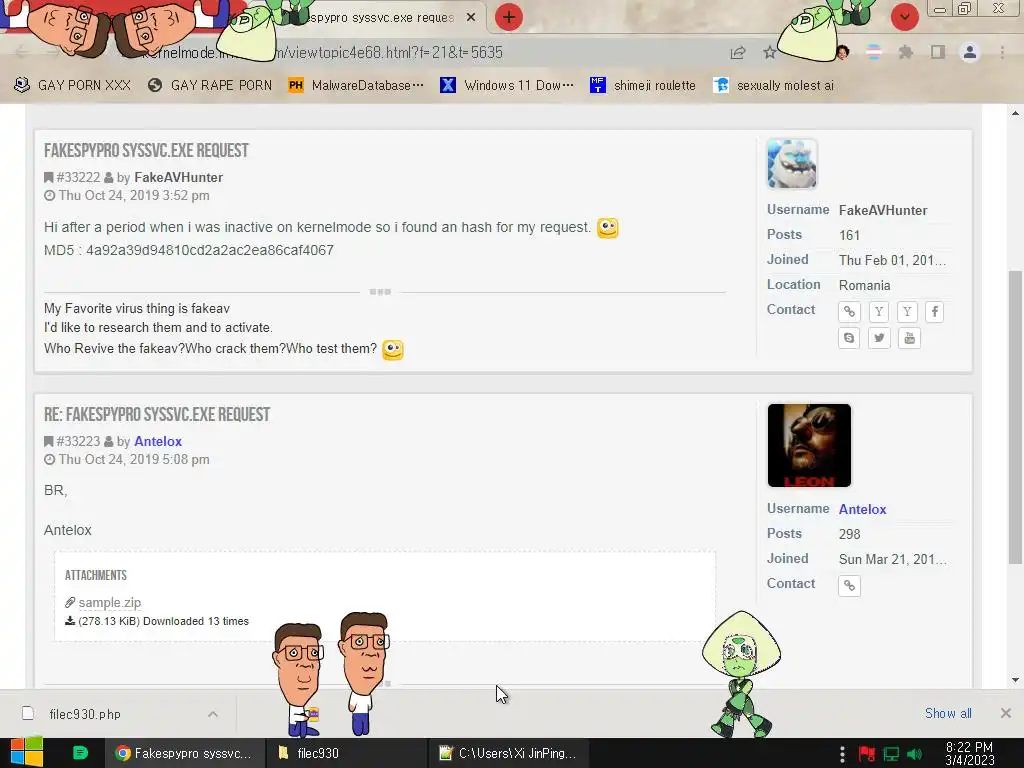1024x768 pixels.
Task: Open the Windows Start button
Action: coord(26,753)
